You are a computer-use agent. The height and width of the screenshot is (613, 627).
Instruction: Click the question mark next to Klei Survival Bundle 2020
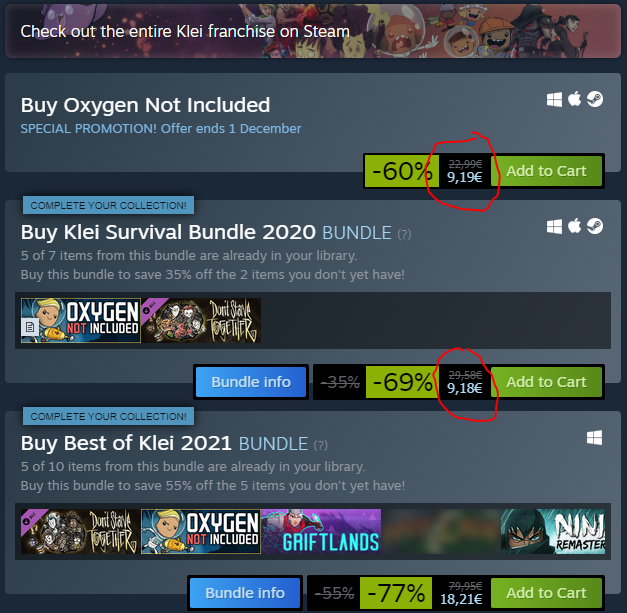(x=404, y=234)
